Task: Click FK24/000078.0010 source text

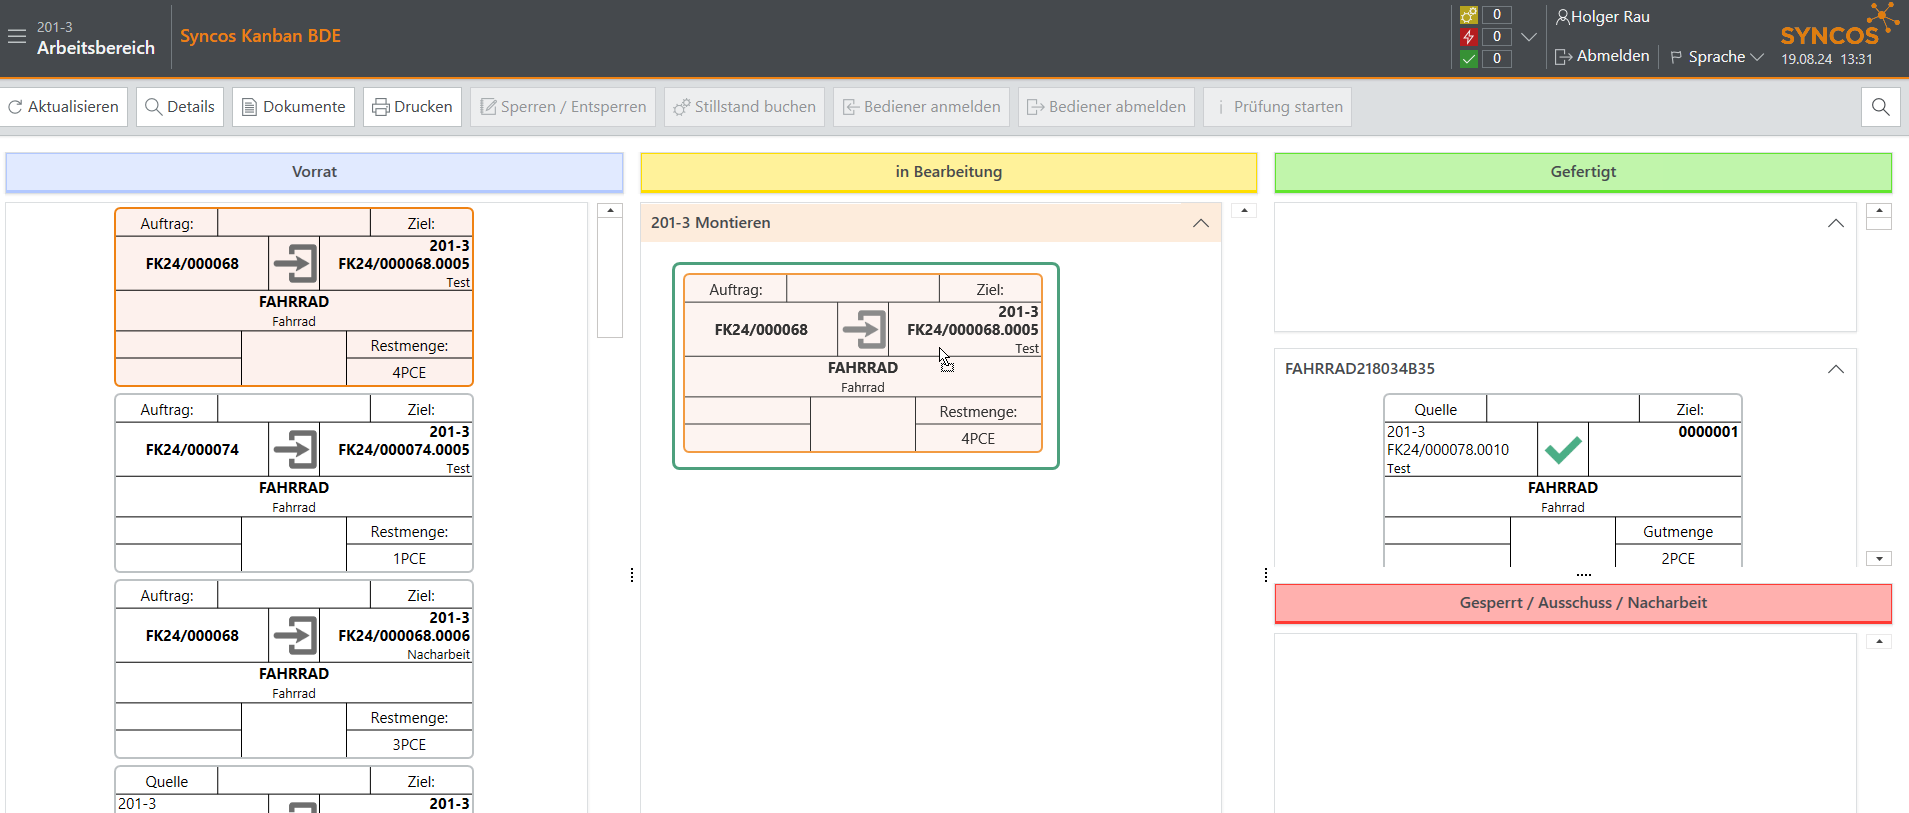Action: 1448,450
